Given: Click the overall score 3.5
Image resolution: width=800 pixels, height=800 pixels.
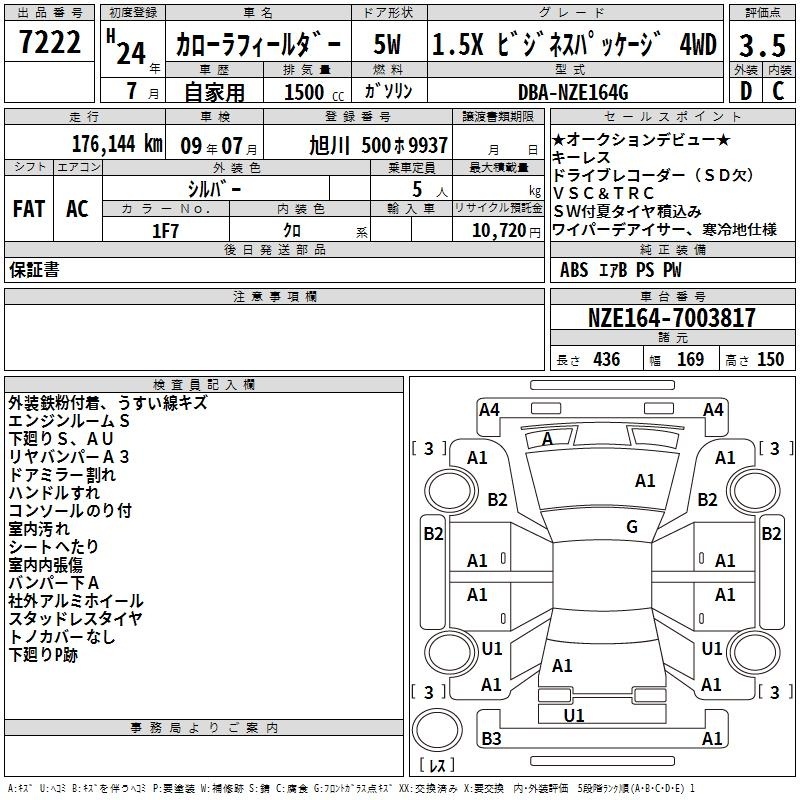Looking at the screenshot, I should pyautogui.click(x=762, y=45).
